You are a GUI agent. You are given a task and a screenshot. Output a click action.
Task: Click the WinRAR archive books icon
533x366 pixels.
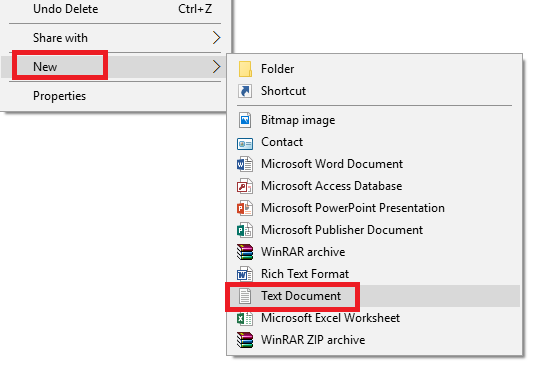tap(245, 252)
